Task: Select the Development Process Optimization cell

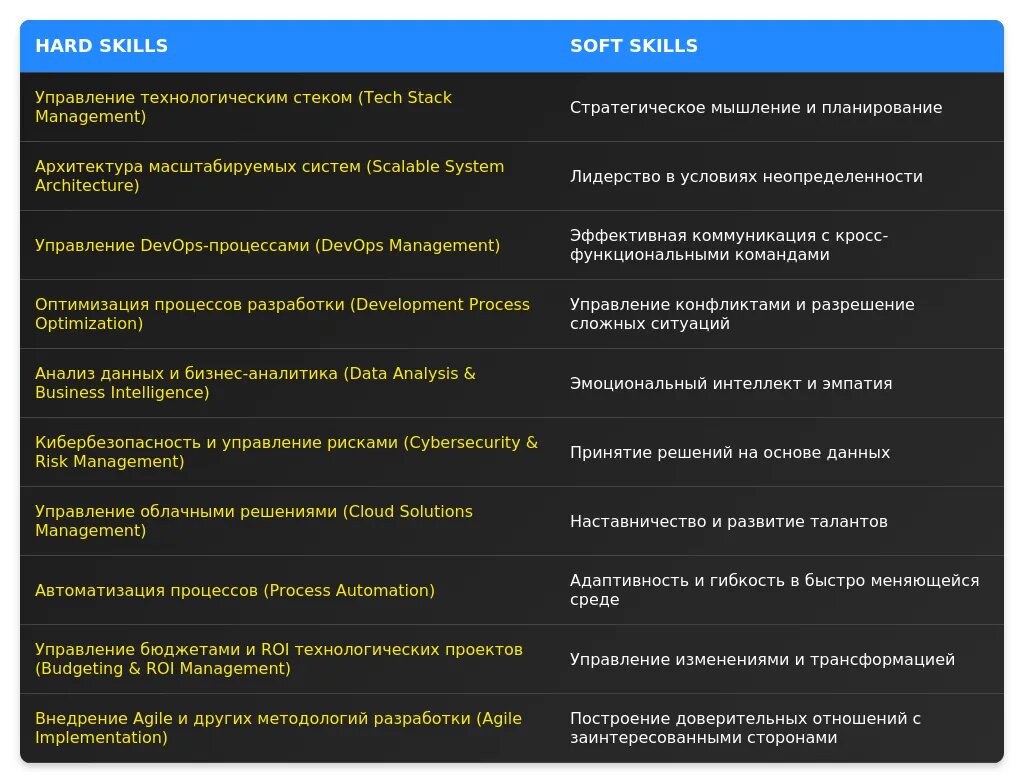Action: (x=287, y=314)
